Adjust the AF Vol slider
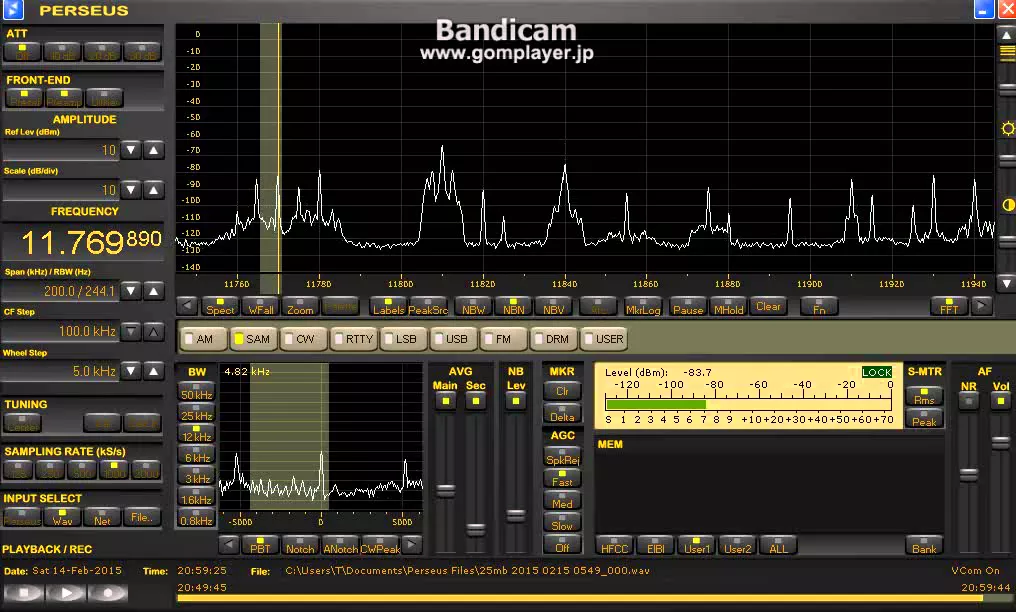Image resolution: width=1016 pixels, height=612 pixels. [x=1000, y=444]
